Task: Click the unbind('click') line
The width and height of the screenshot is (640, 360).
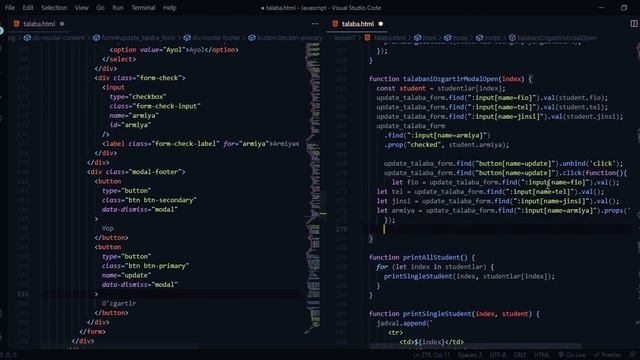Action: click(x=503, y=164)
